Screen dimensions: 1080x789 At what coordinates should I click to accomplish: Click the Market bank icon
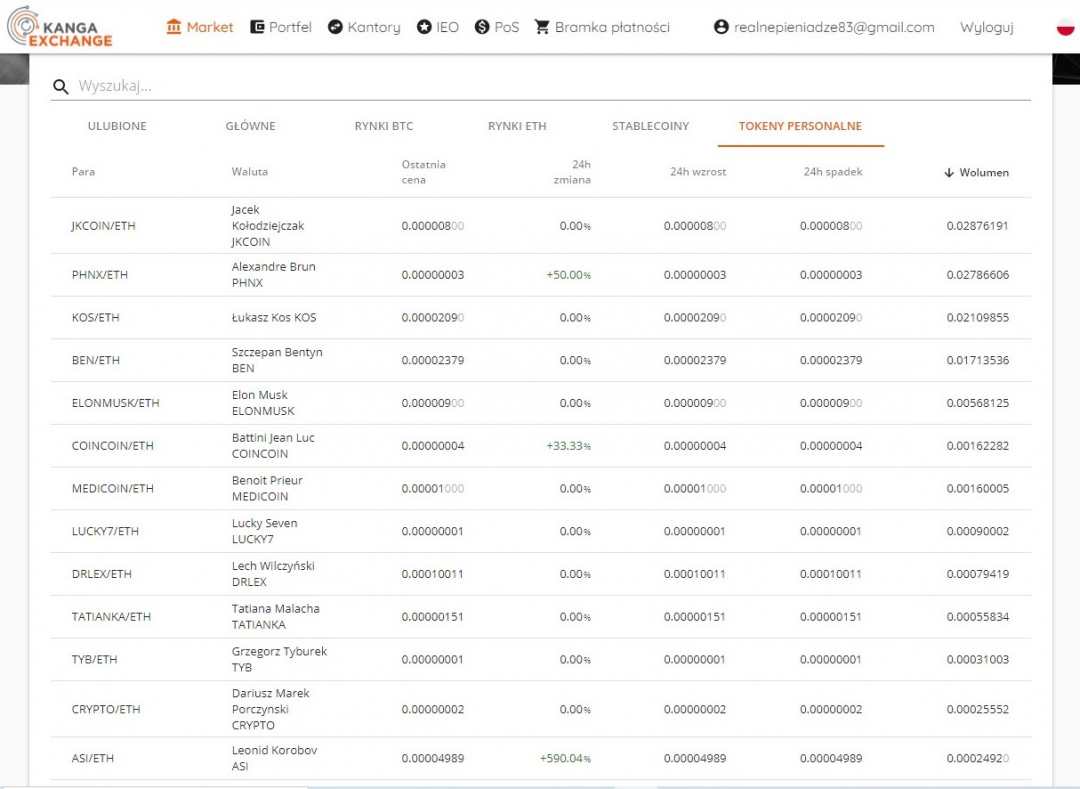pyautogui.click(x=174, y=27)
